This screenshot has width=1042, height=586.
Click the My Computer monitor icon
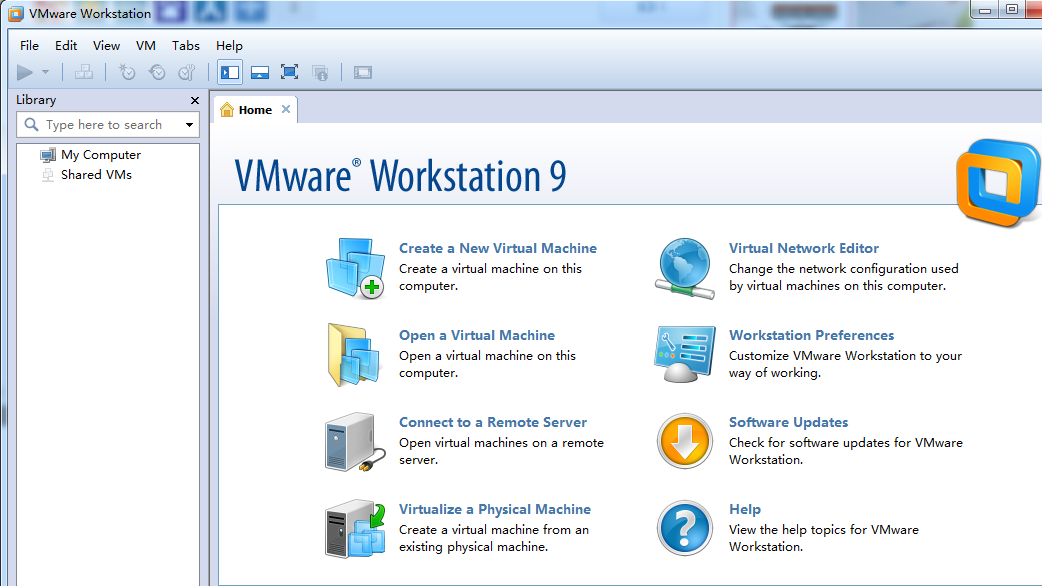point(48,155)
